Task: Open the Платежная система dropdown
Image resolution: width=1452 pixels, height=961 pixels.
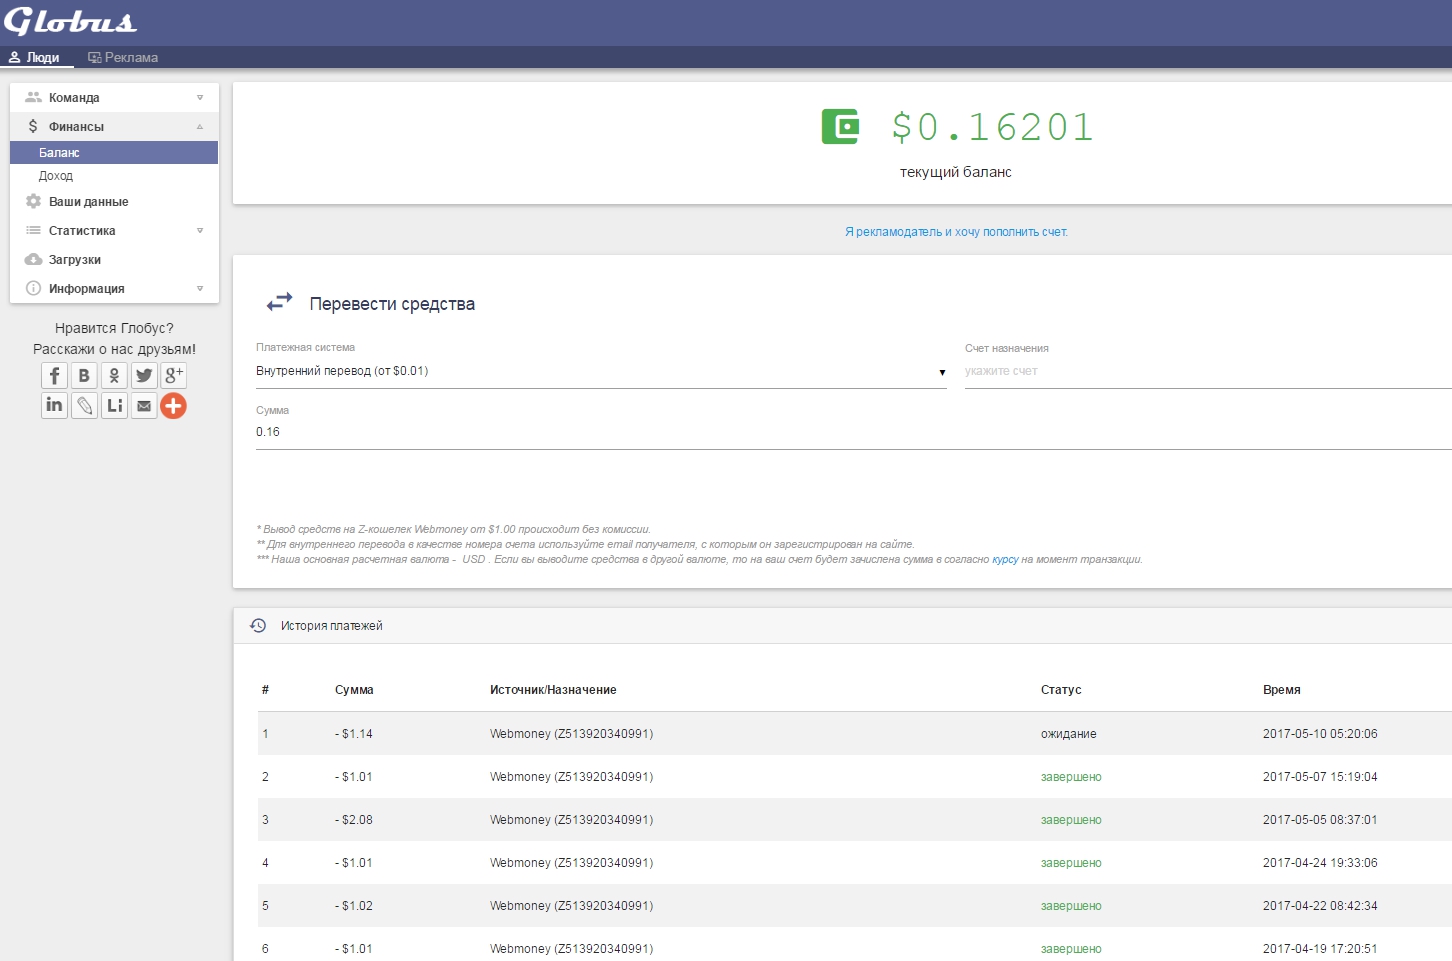Action: click(x=601, y=371)
